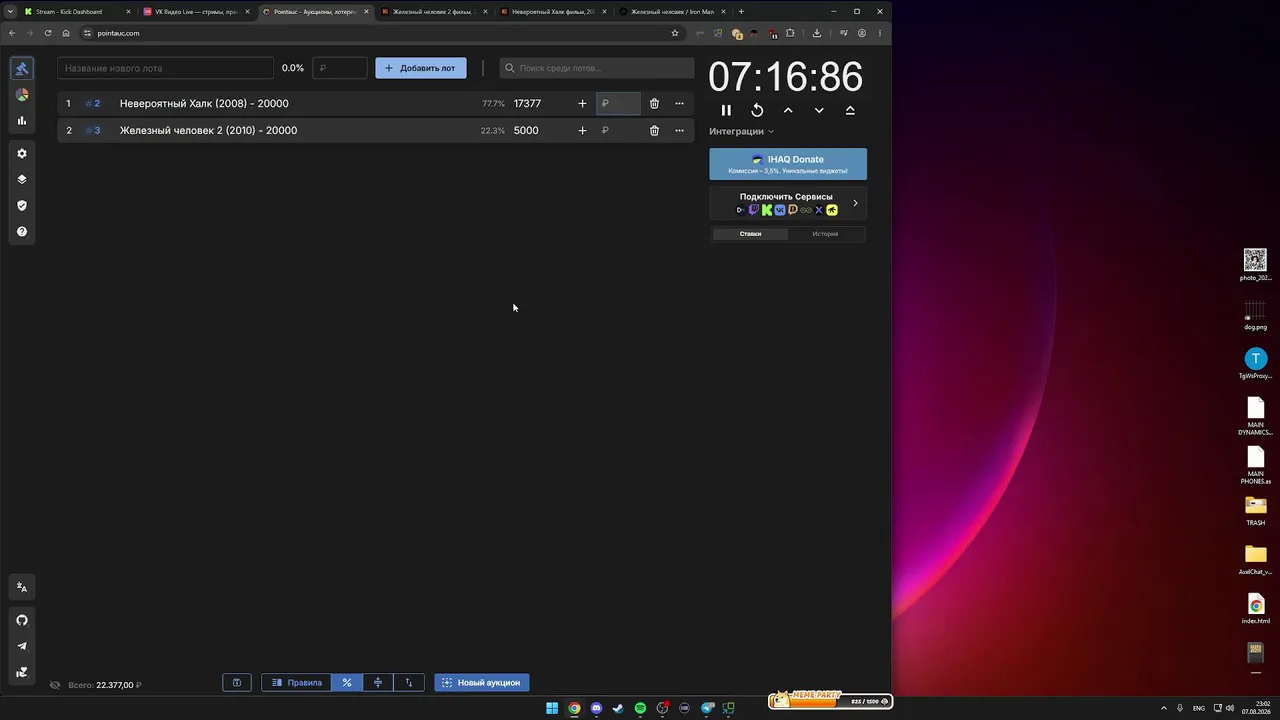Add amount to Железный человек 2 lot
1280x720 pixels.
tap(582, 130)
